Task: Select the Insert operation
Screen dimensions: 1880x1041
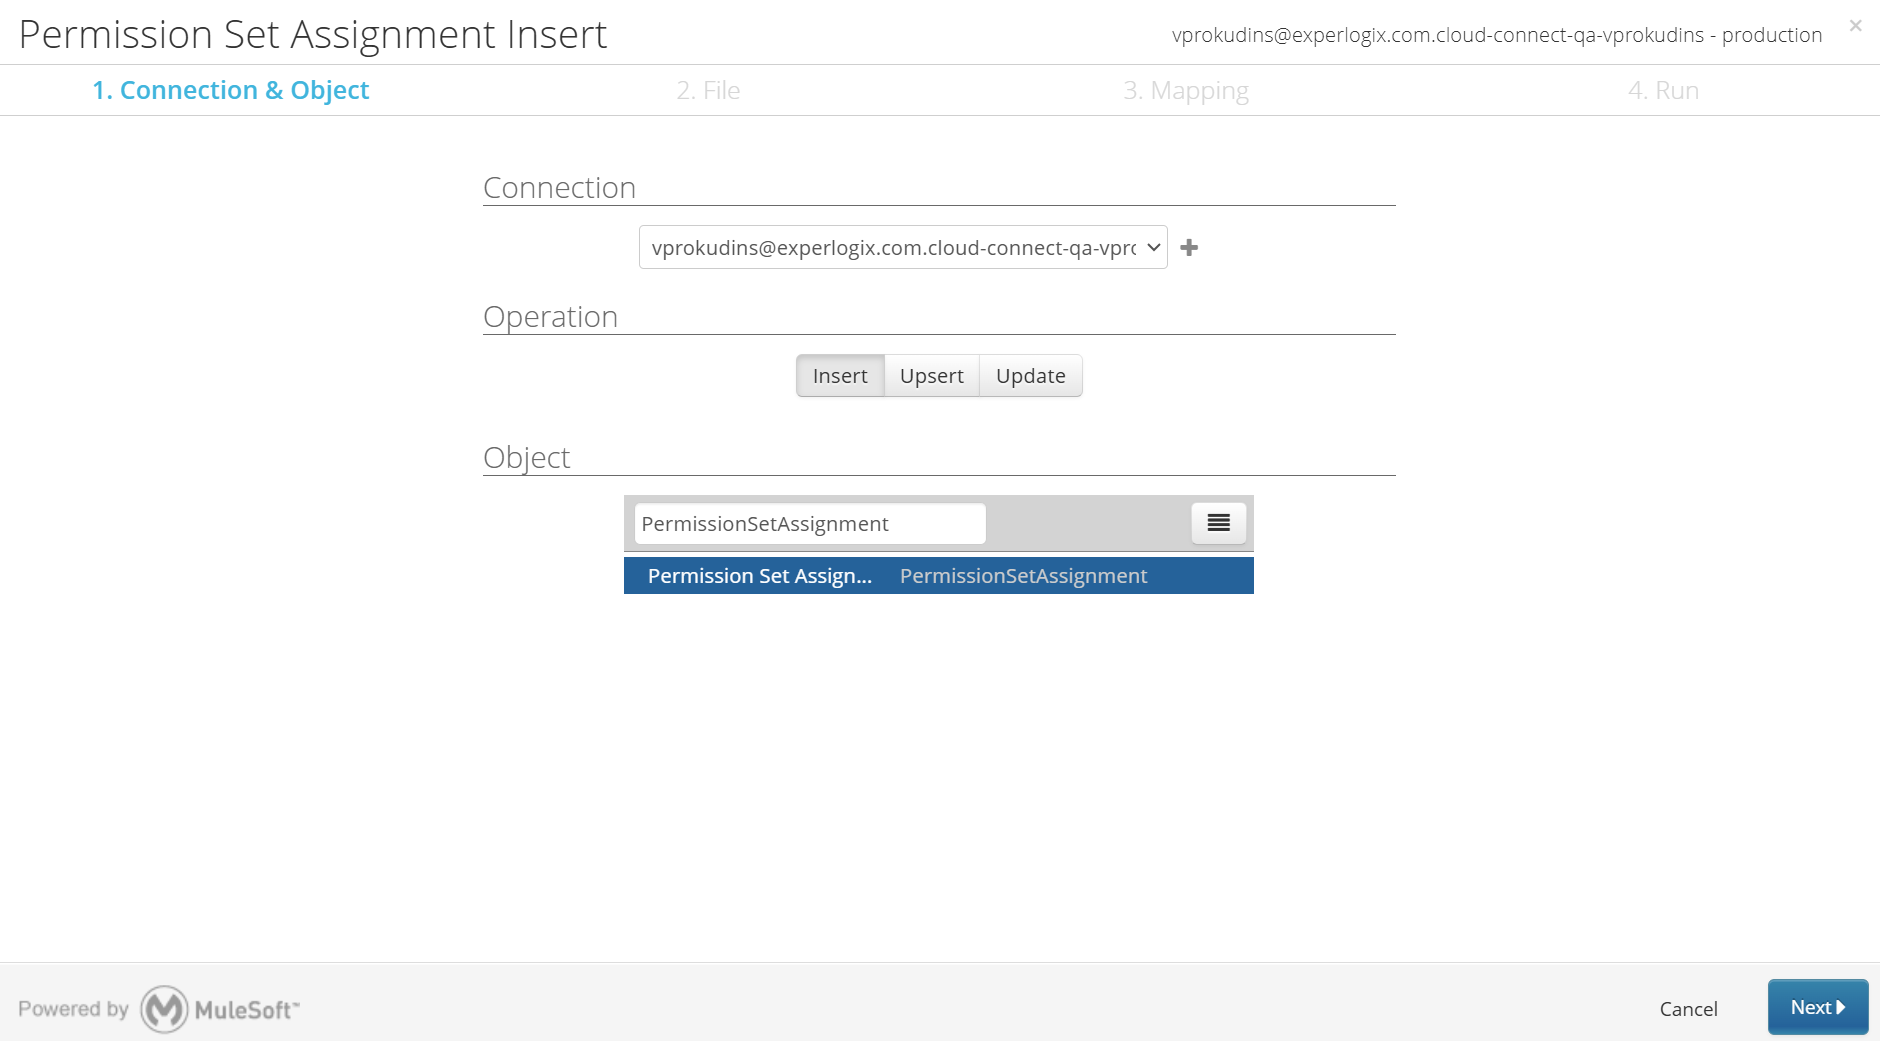Action: [x=840, y=376]
